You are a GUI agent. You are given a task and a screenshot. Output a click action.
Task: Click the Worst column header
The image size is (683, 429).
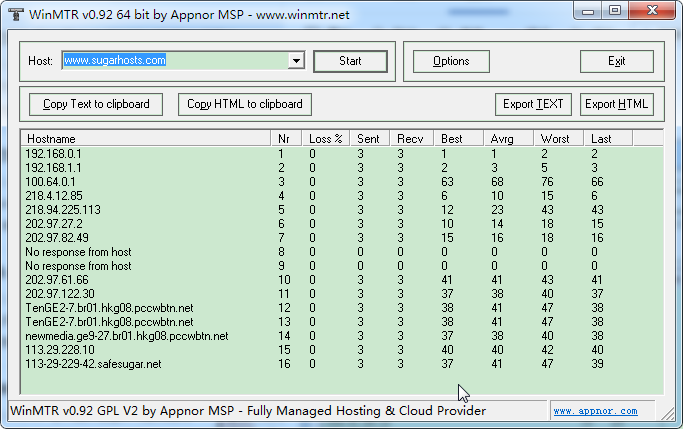point(558,138)
